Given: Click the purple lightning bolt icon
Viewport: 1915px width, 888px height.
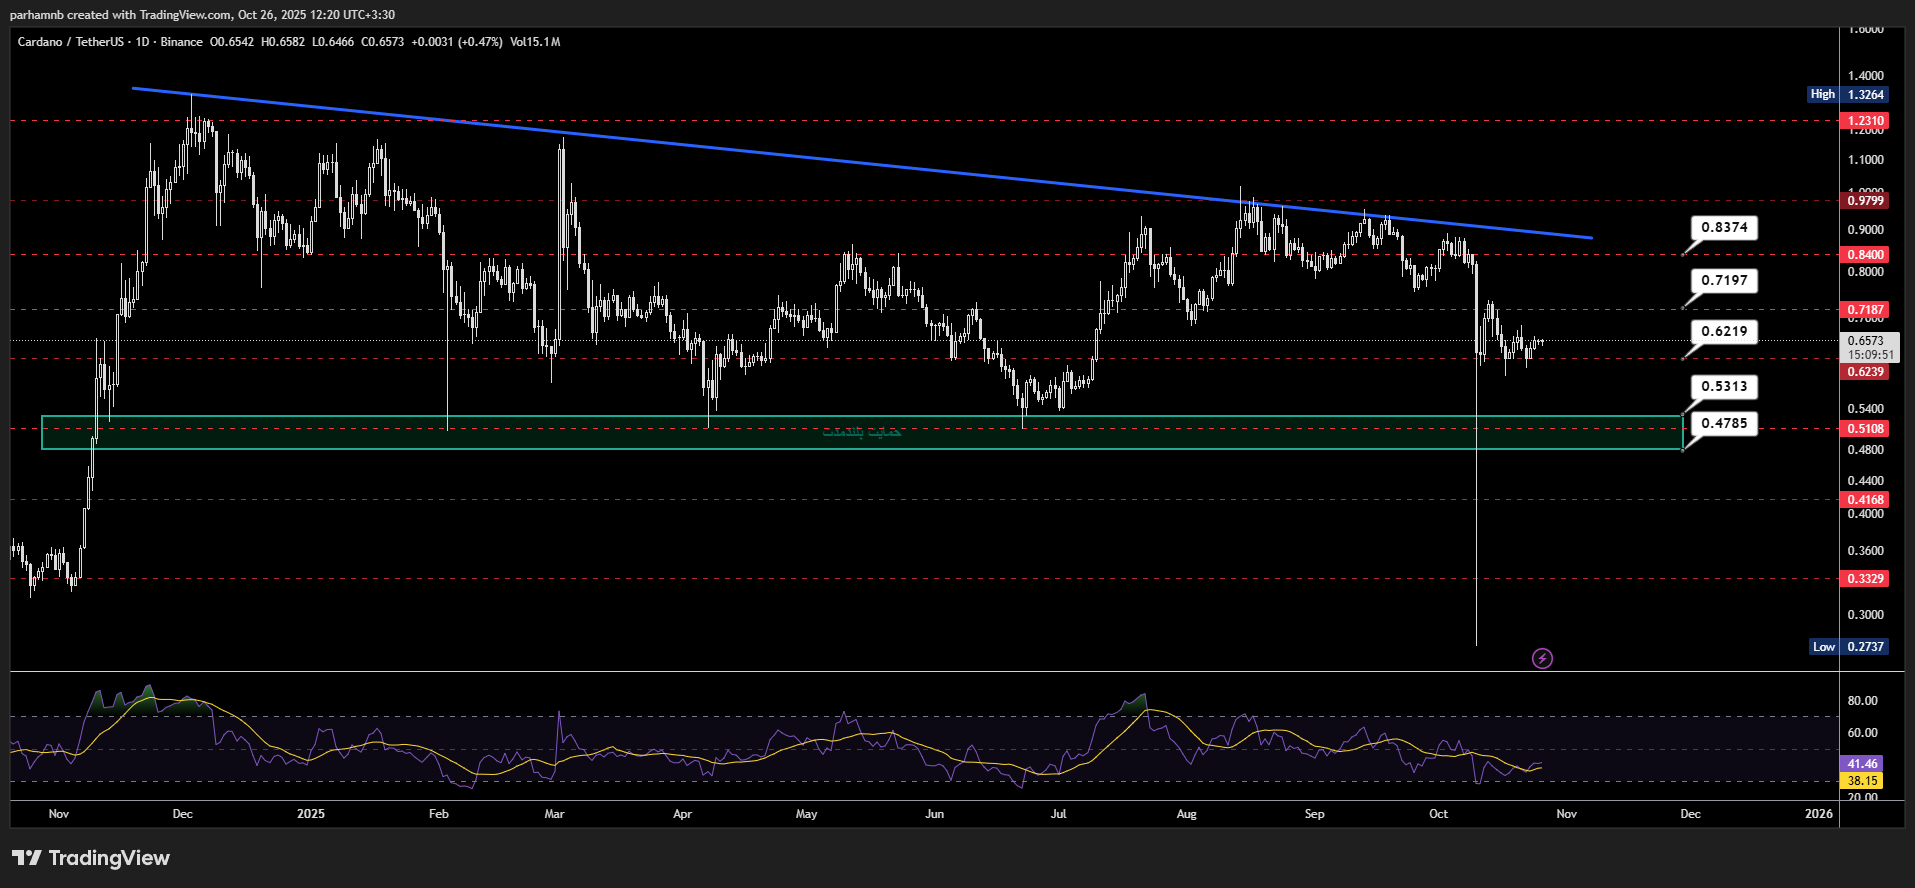Looking at the screenshot, I should (x=1542, y=658).
